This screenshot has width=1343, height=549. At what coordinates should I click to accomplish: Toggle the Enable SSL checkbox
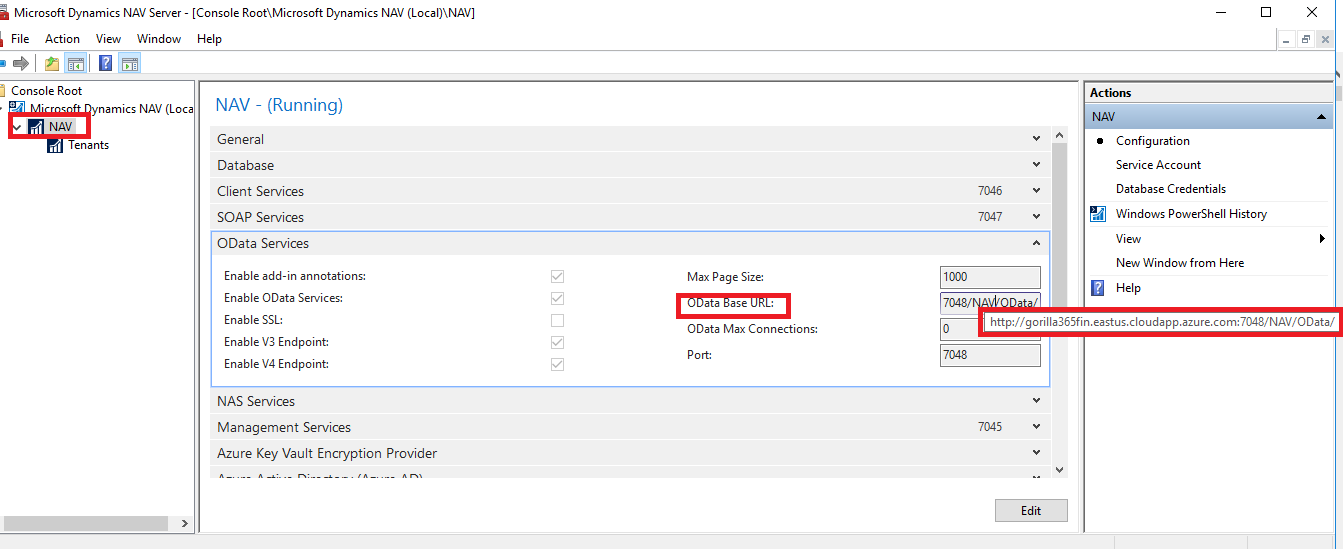coord(557,320)
